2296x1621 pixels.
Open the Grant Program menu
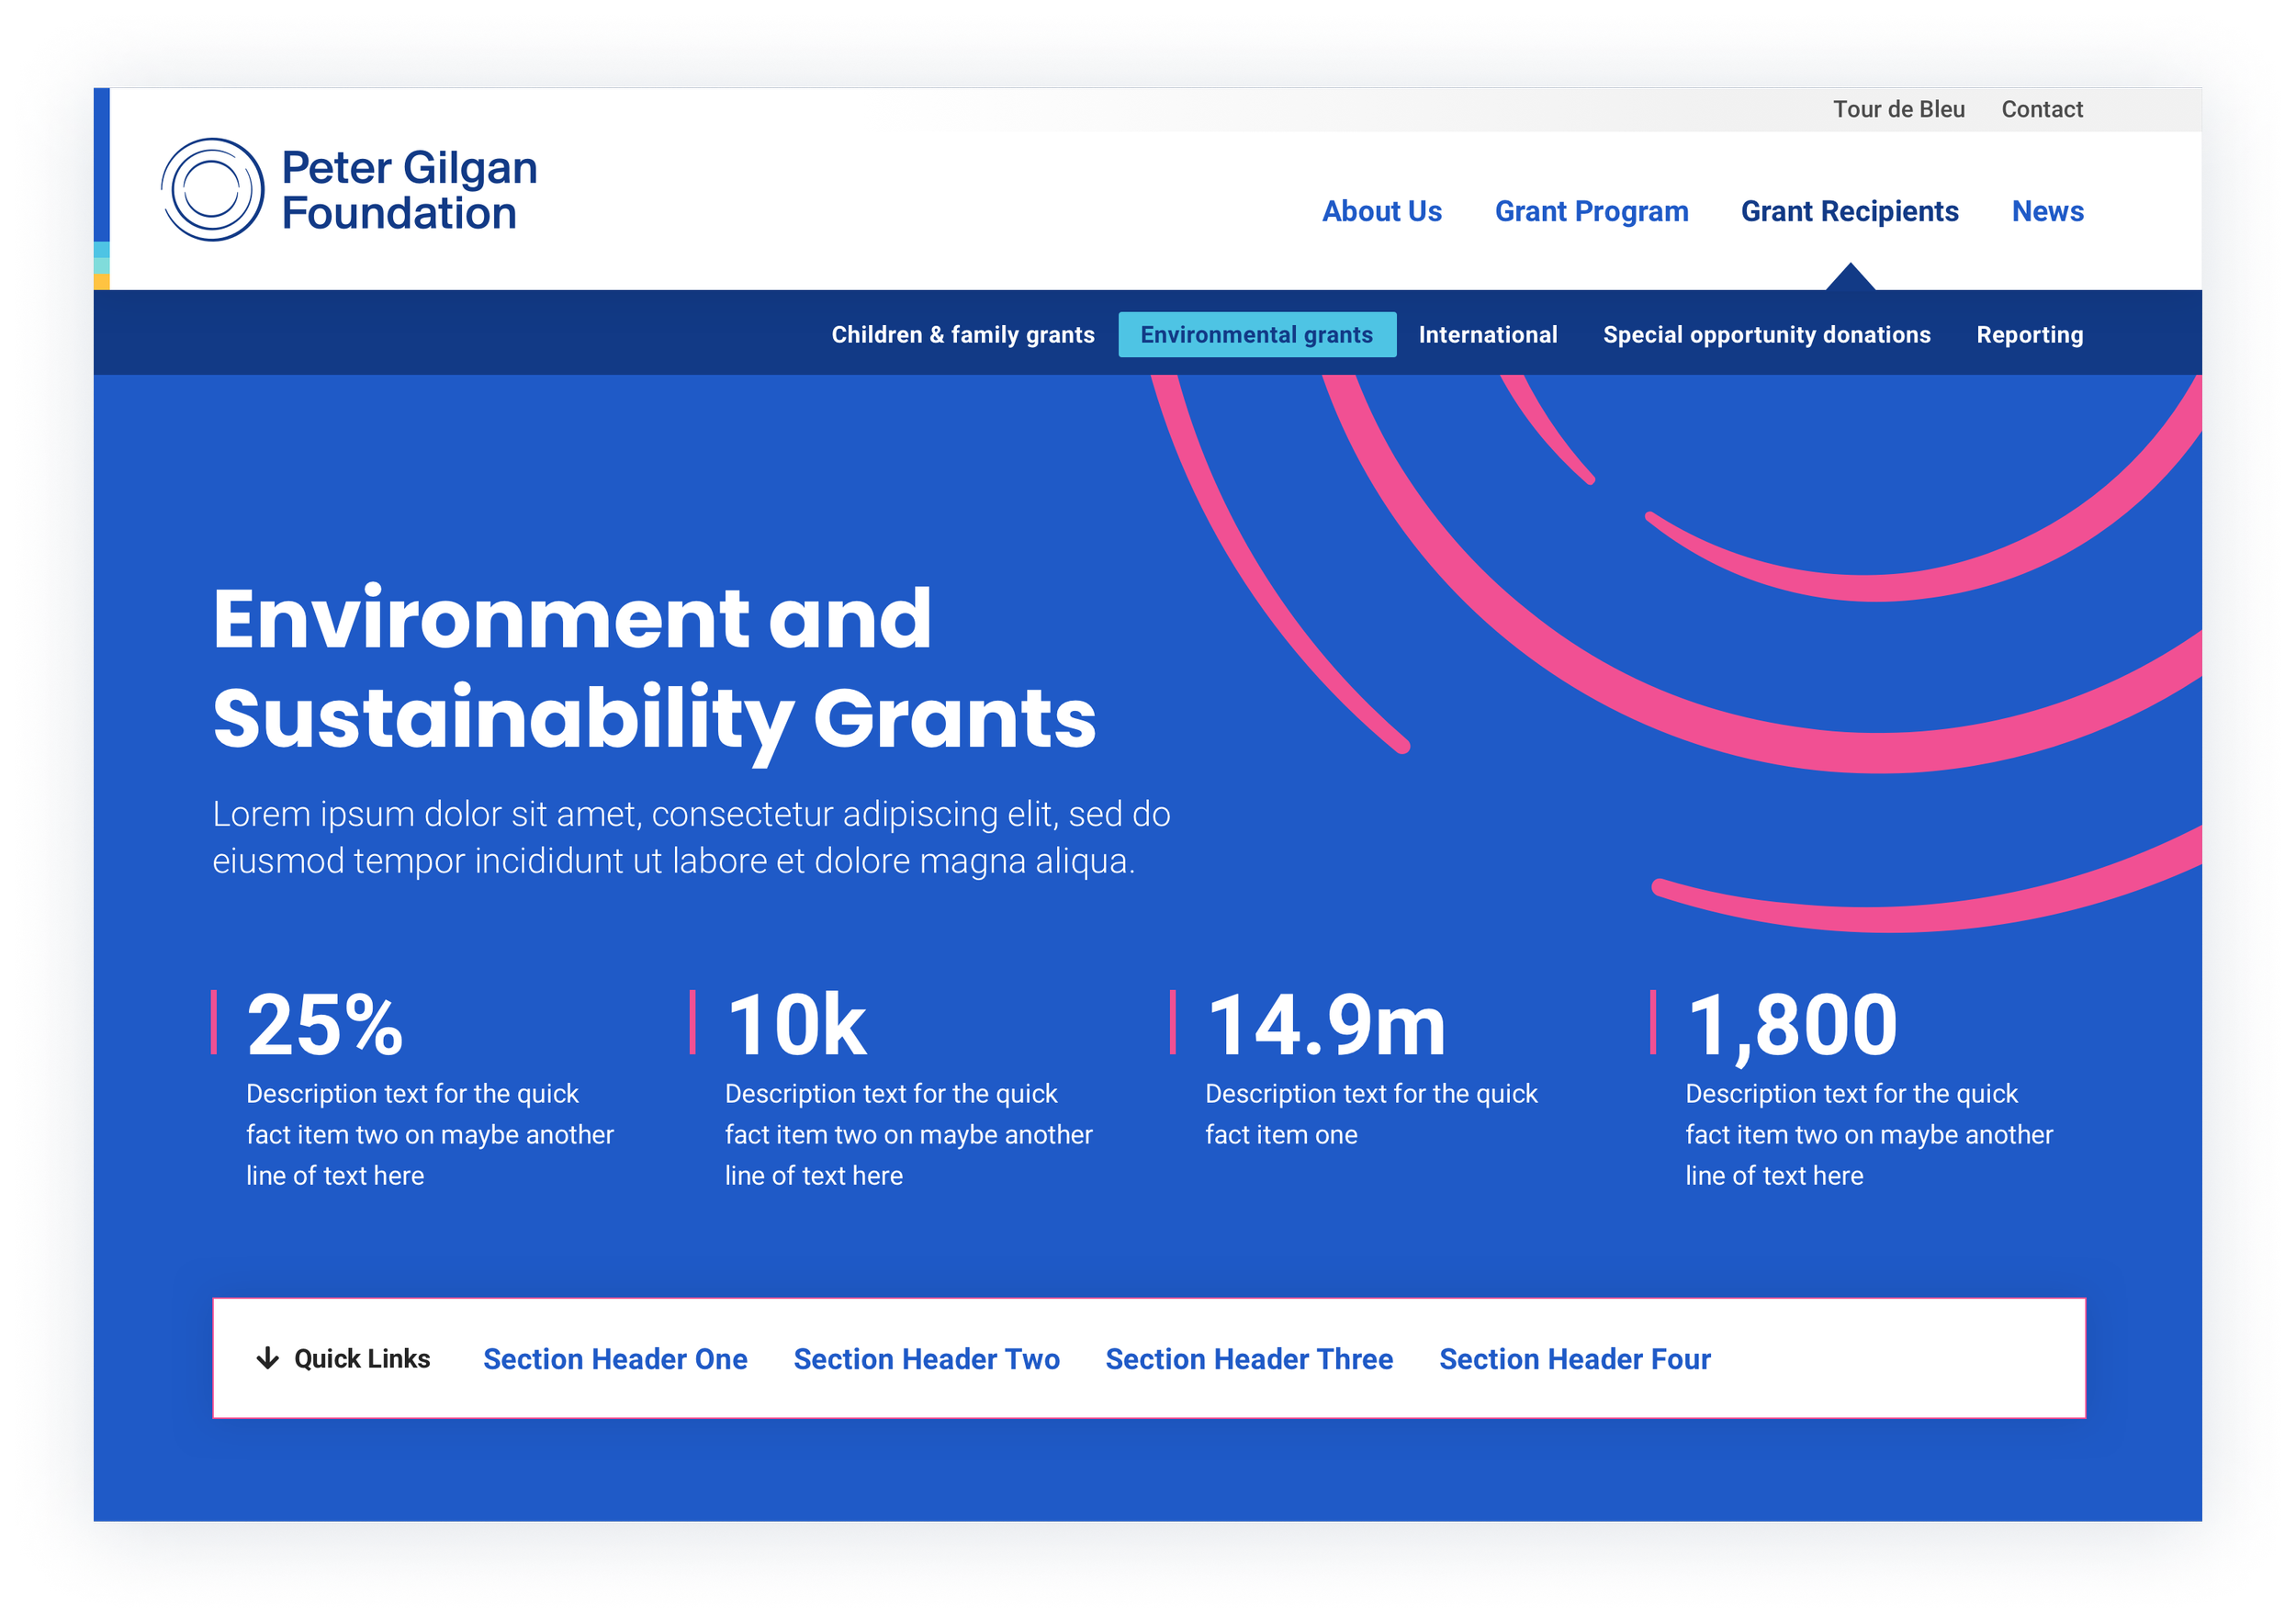point(1590,211)
